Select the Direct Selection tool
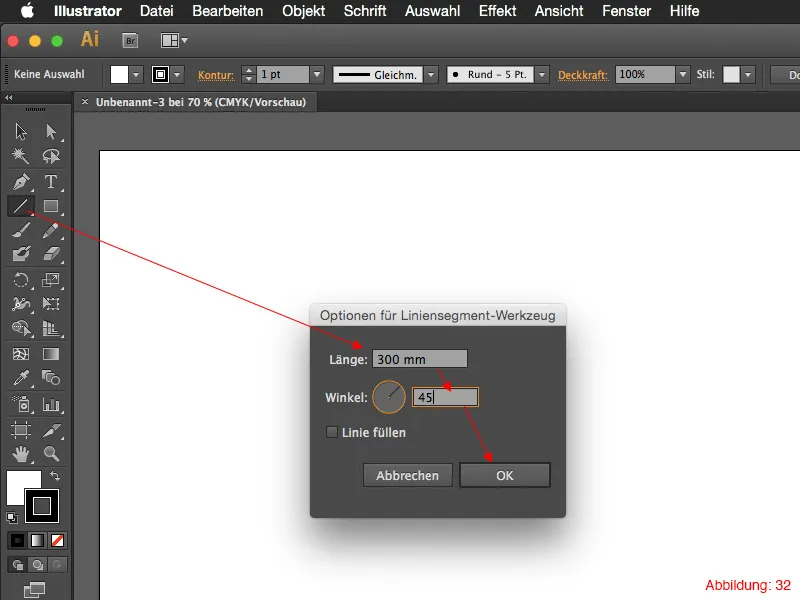The height and width of the screenshot is (600, 800). (51, 132)
